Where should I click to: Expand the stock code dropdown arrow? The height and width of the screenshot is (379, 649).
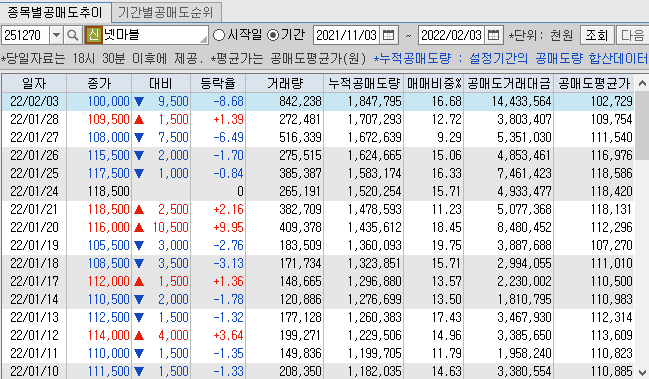(56, 35)
